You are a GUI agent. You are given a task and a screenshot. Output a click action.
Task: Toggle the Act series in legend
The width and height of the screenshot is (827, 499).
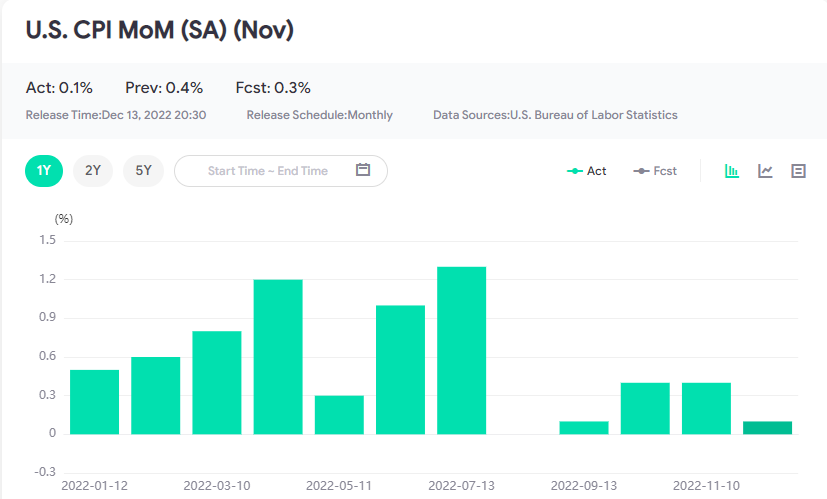pos(587,171)
